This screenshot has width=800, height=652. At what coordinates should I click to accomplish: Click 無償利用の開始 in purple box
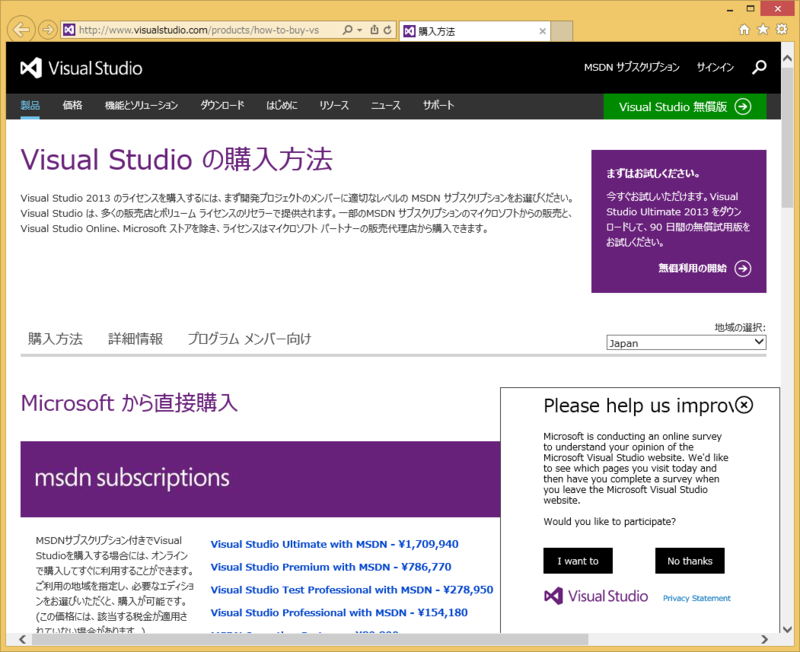(x=692, y=268)
